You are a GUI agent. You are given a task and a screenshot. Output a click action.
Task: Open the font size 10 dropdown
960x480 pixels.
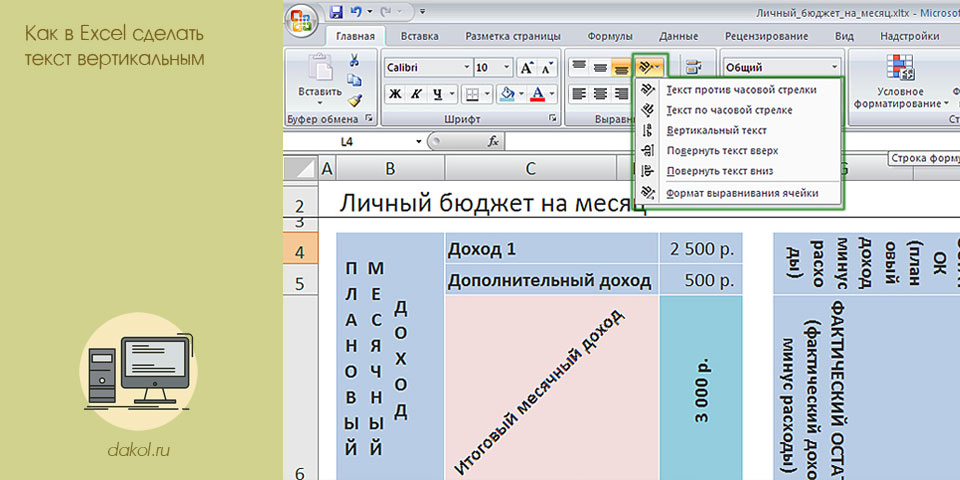pos(507,67)
